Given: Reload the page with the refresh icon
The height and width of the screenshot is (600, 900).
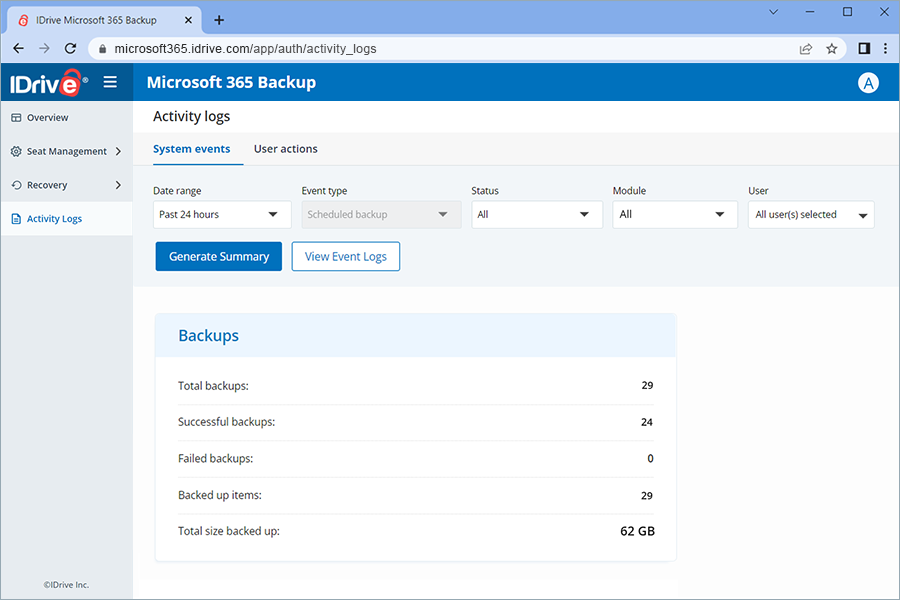Looking at the screenshot, I should coord(70,49).
